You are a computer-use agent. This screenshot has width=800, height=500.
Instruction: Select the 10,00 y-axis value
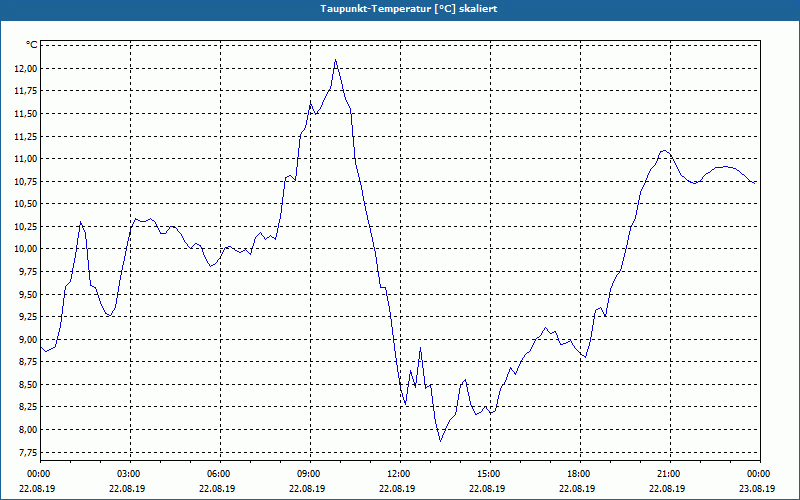coord(26,248)
